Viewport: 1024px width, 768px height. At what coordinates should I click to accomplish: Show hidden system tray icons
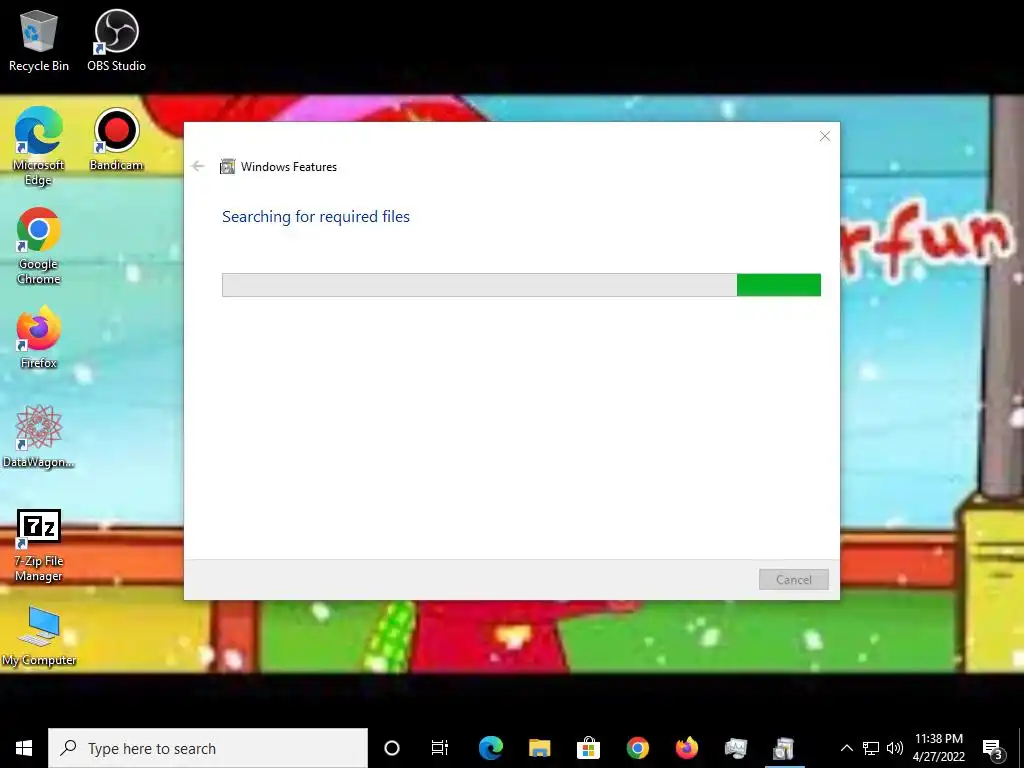(846, 748)
